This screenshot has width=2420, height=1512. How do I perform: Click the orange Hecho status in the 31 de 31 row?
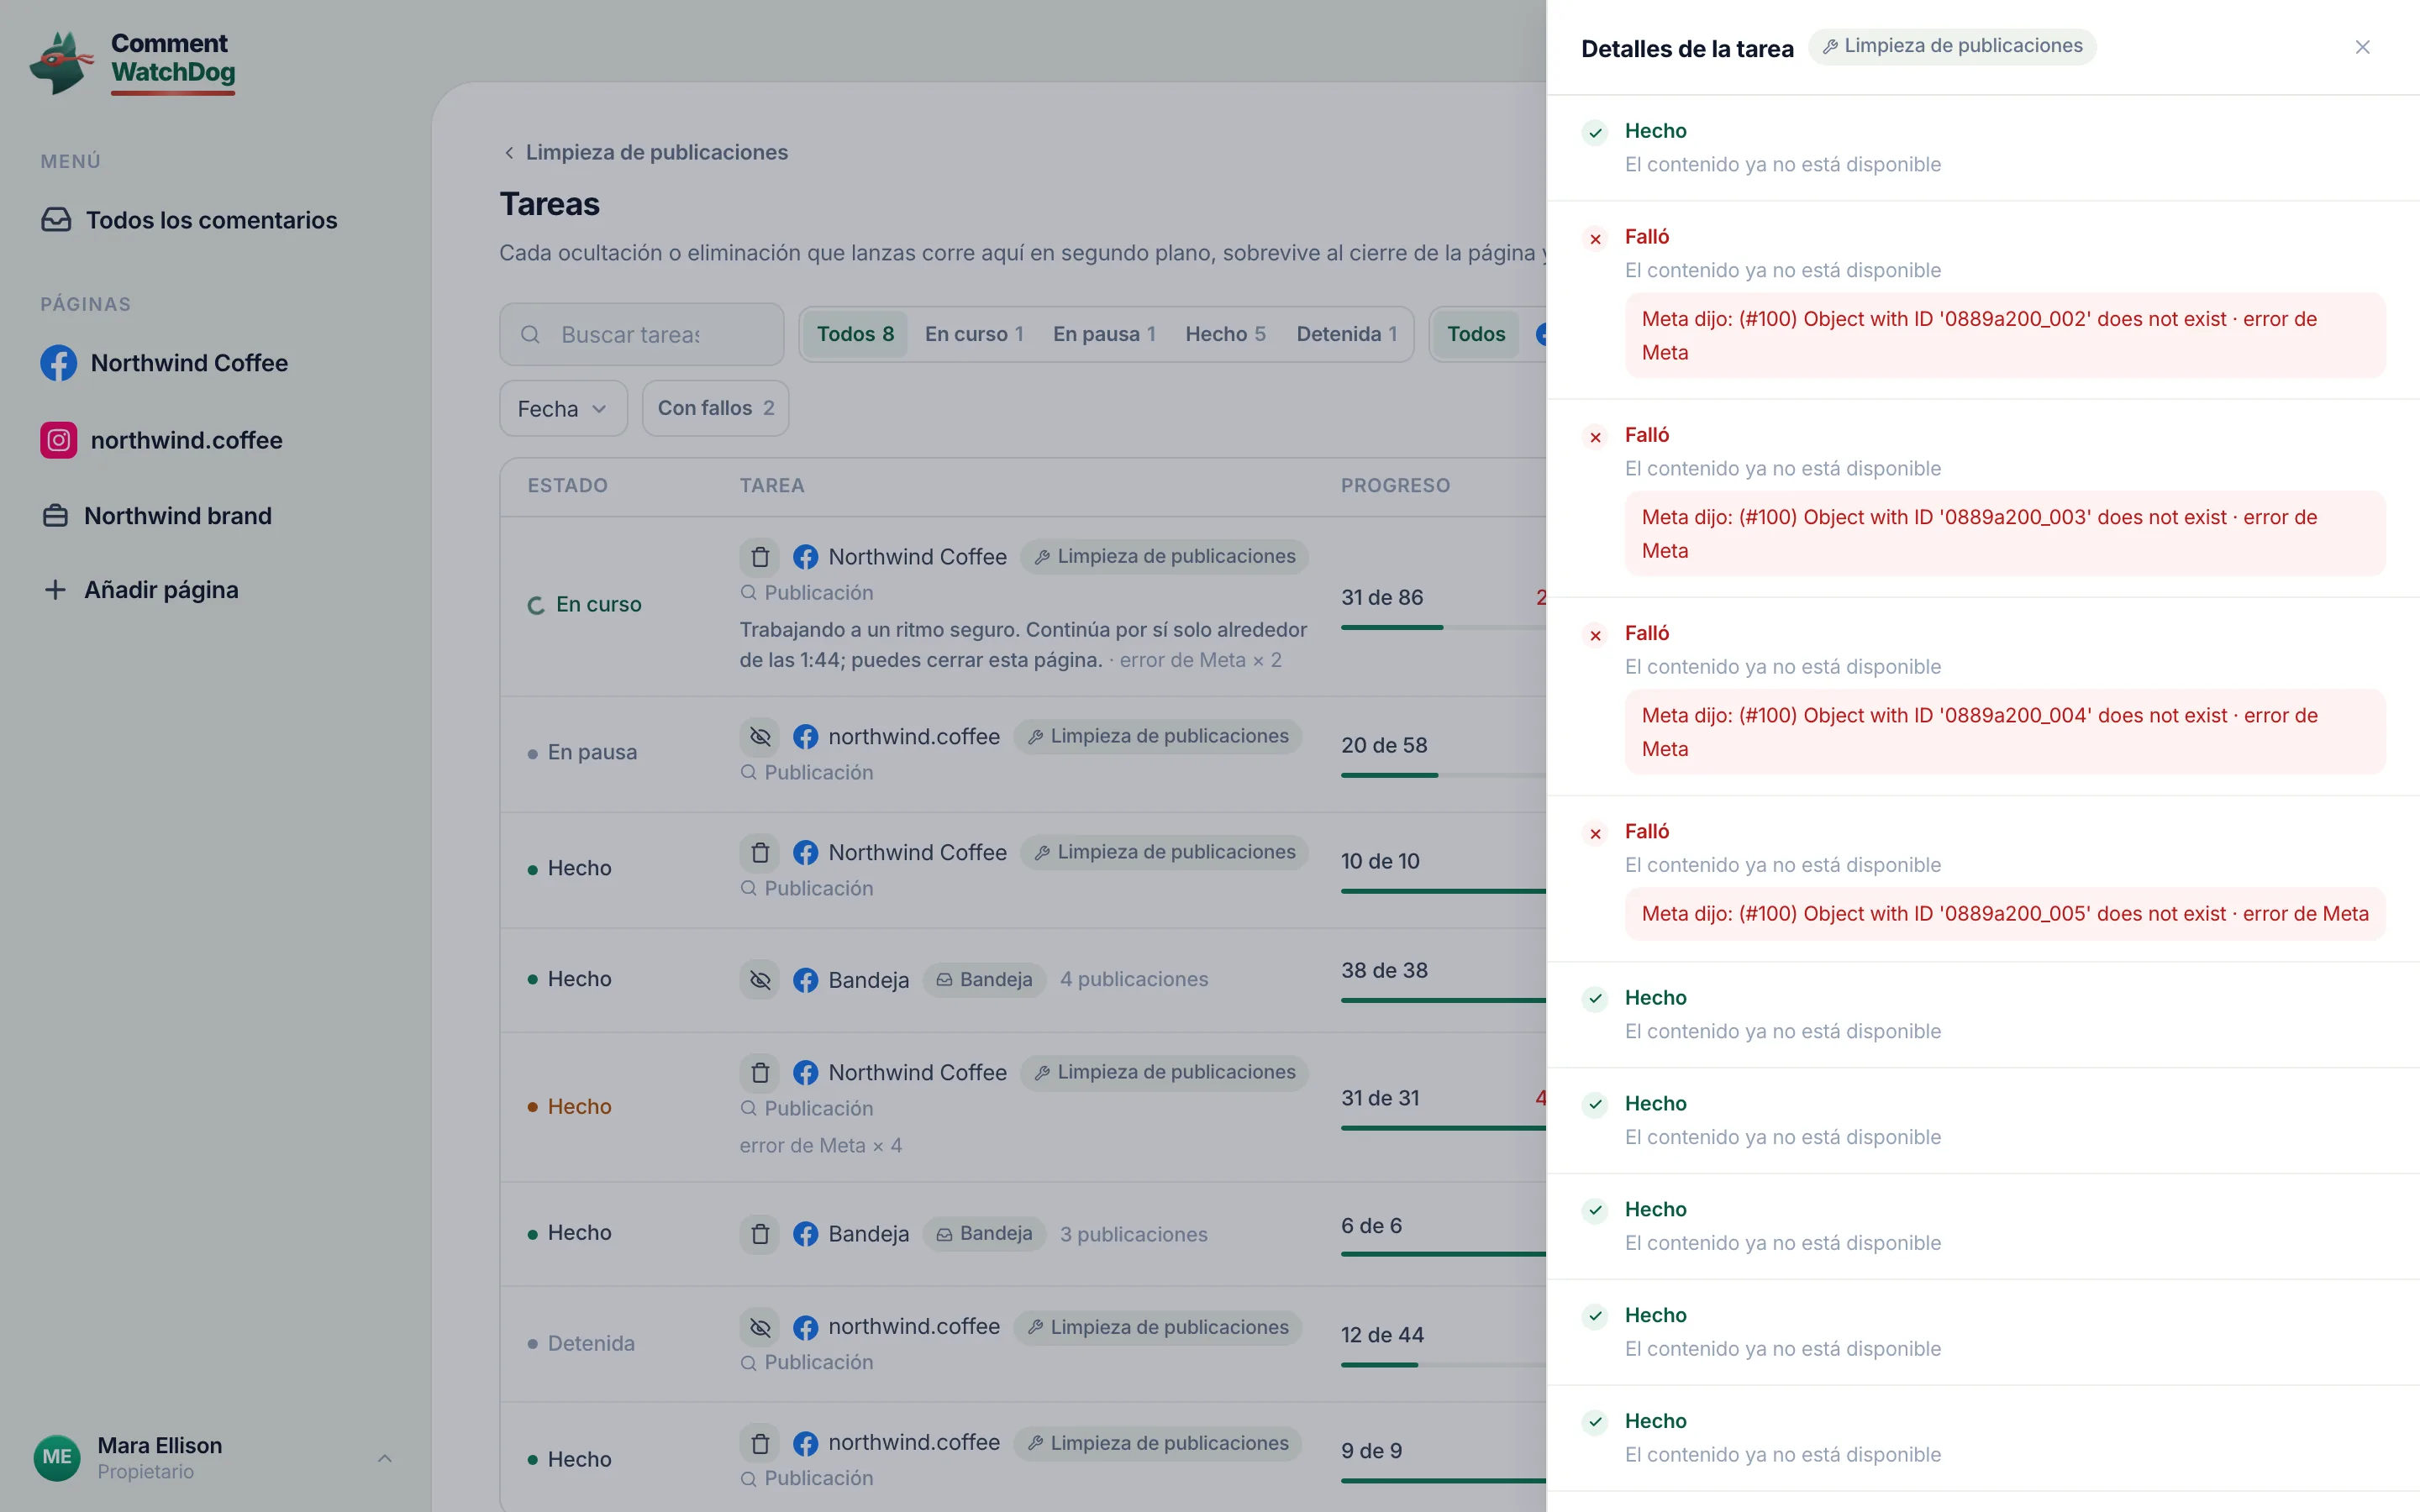pos(580,1106)
